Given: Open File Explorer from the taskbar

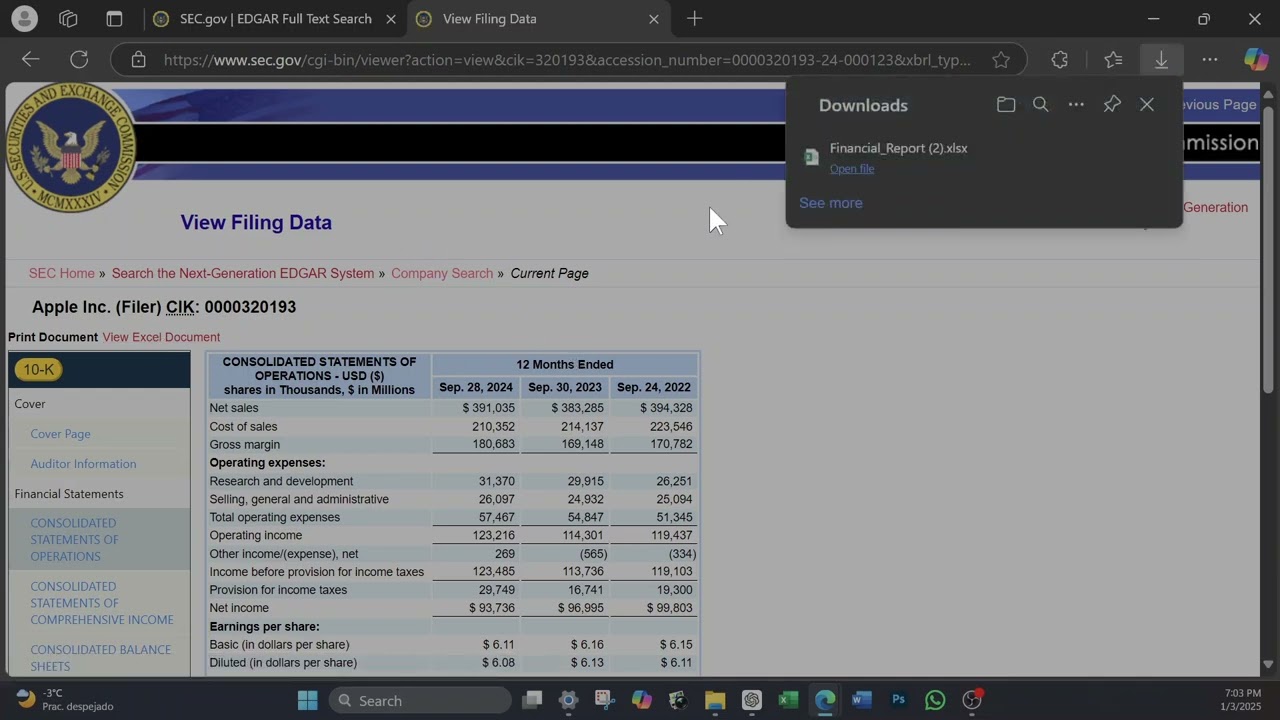Looking at the screenshot, I should point(715,700).
